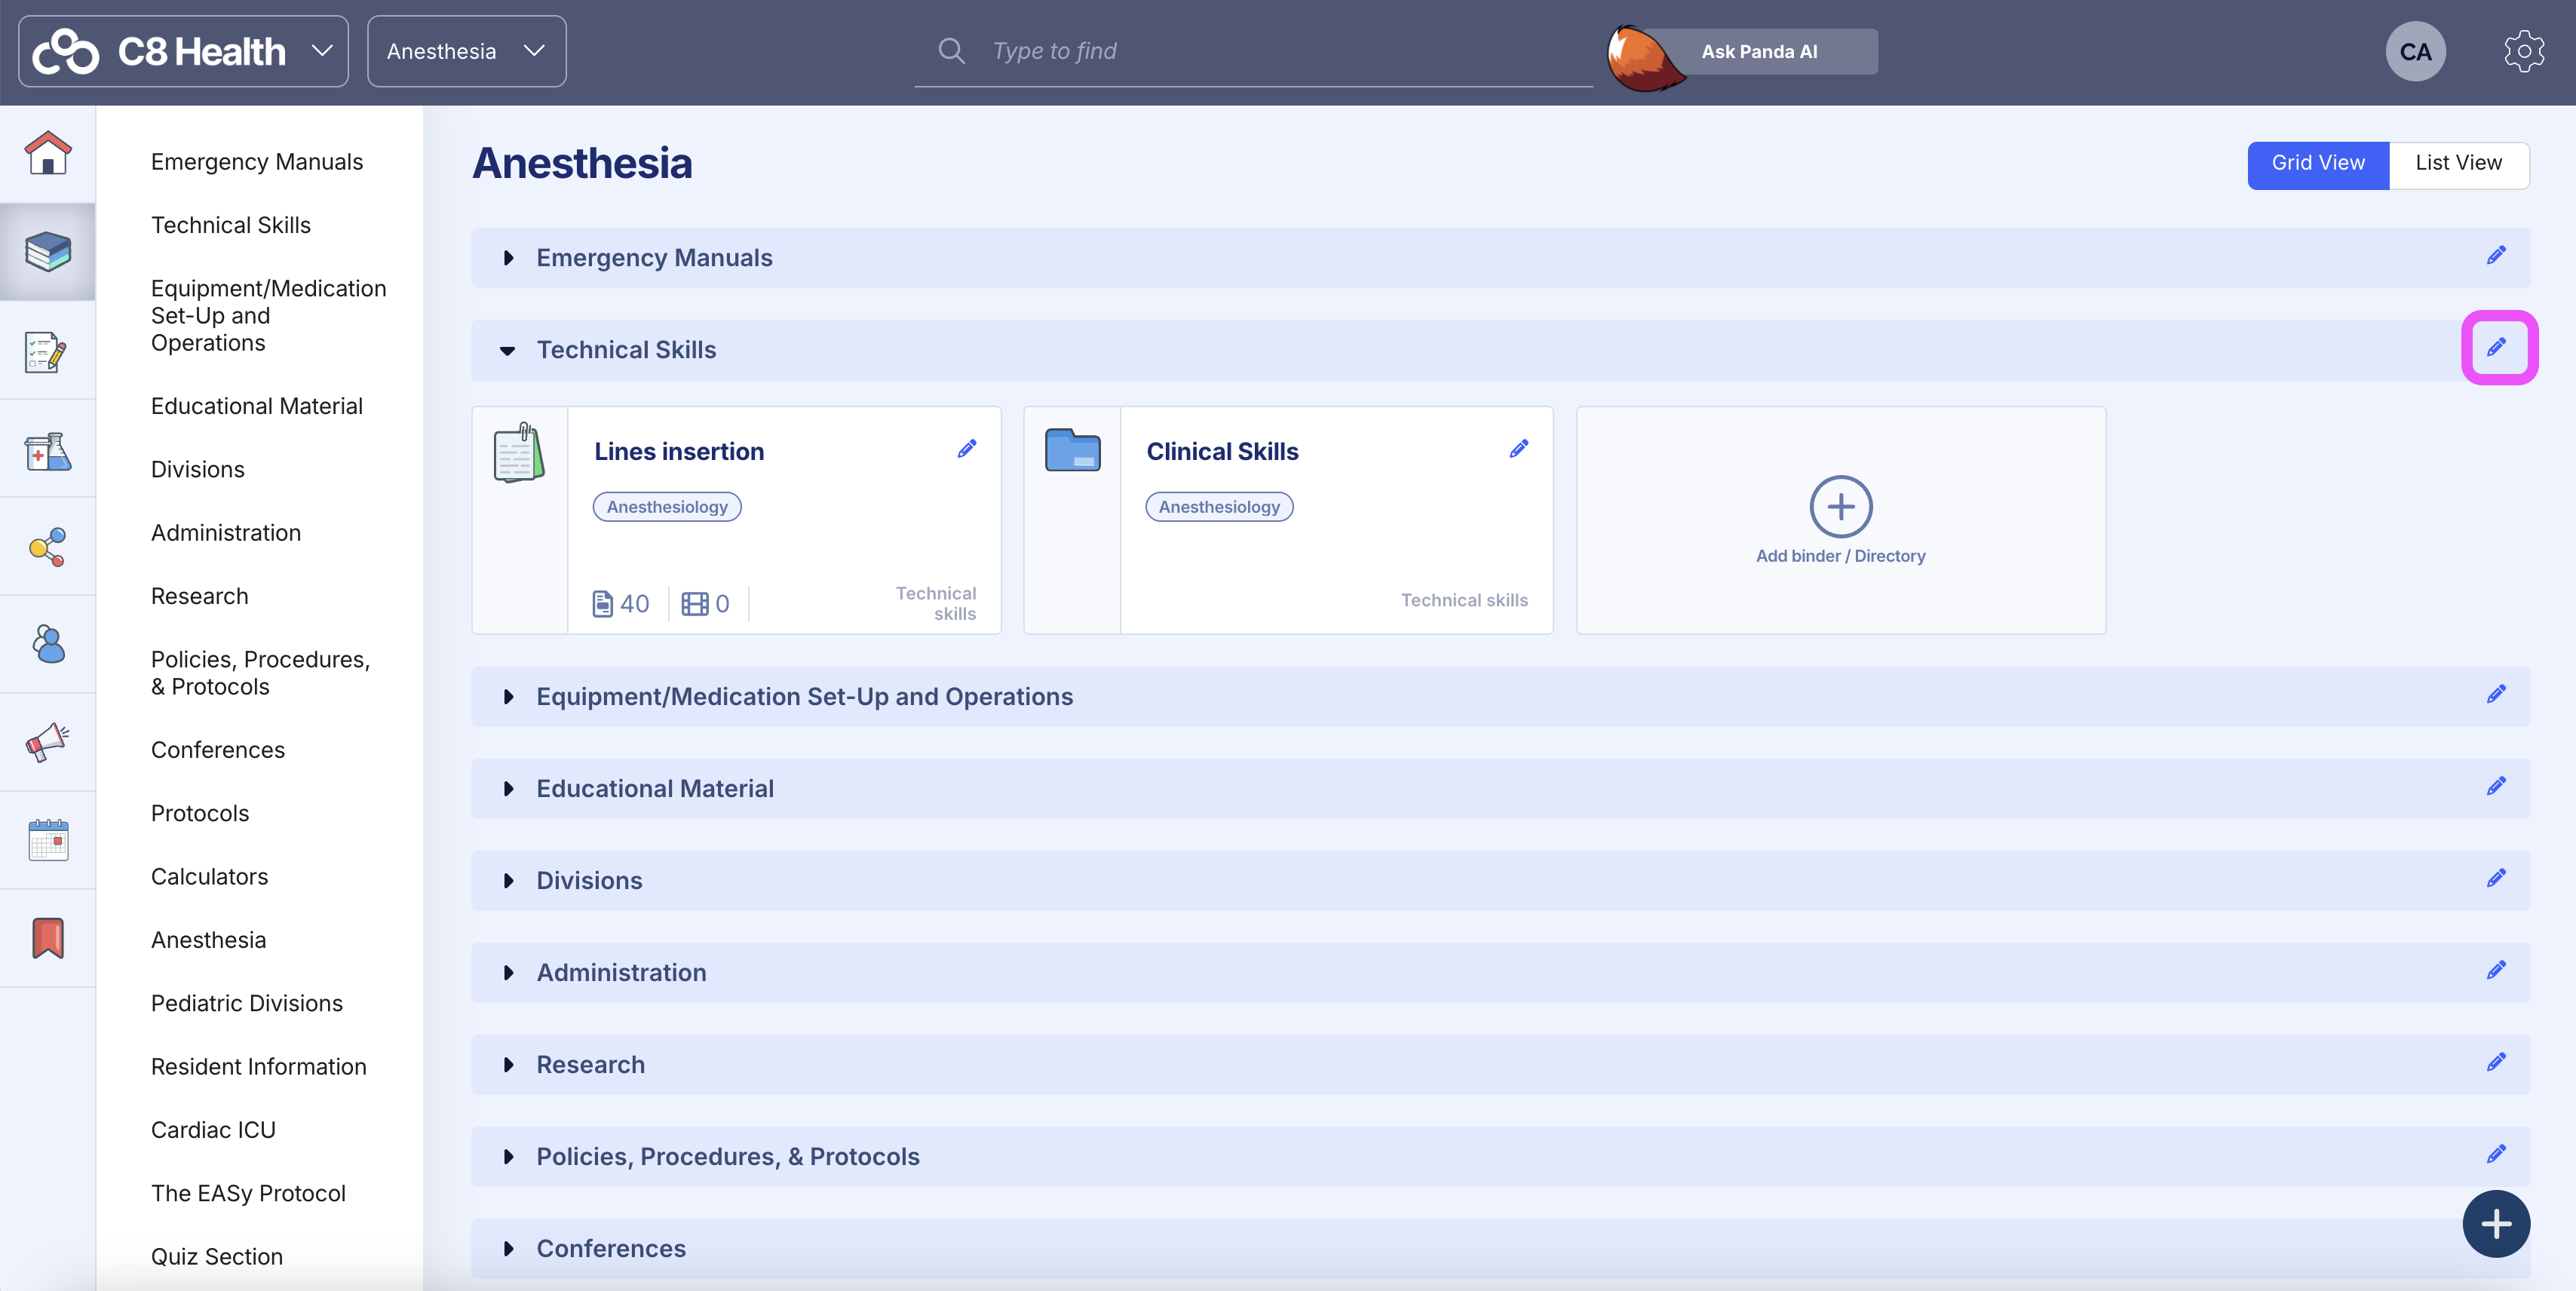Click the Lines insertion binder notepad icon

point(519,452)
